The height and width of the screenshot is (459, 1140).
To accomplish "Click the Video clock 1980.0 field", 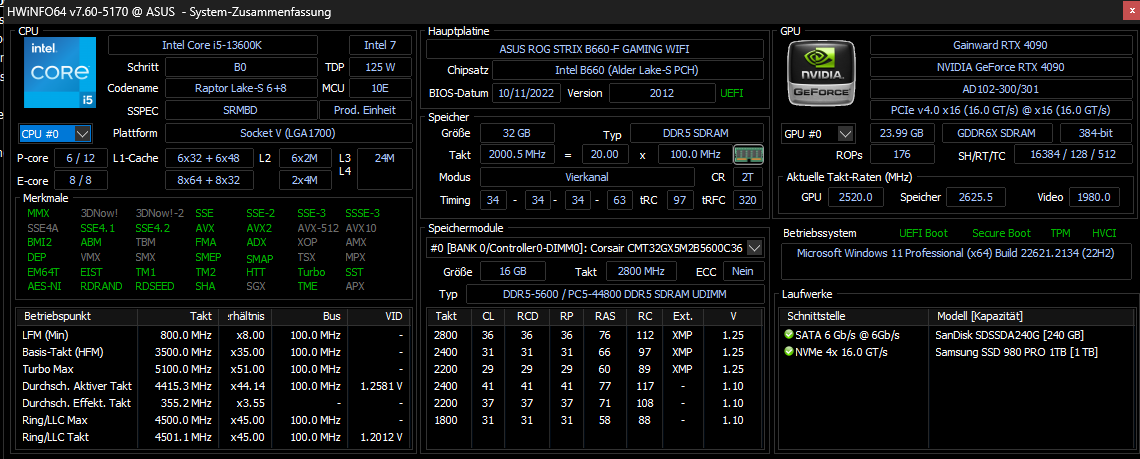I will pyautogui.click(x=1094, y=197).
